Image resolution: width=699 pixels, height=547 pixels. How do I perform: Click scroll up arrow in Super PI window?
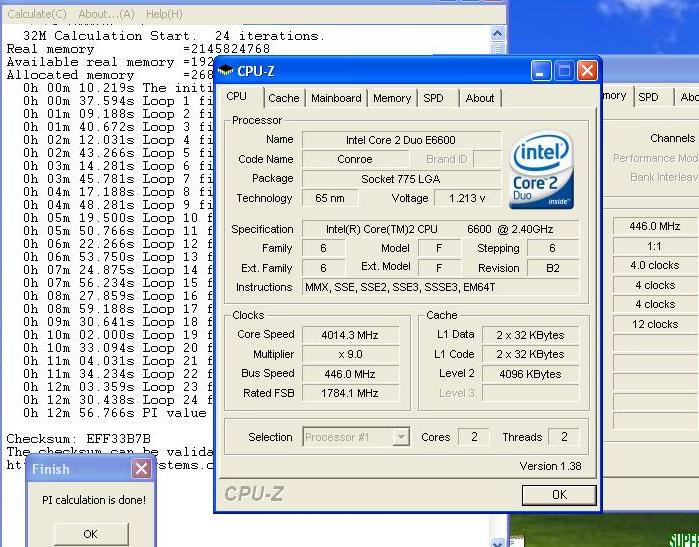click(498, 33)
